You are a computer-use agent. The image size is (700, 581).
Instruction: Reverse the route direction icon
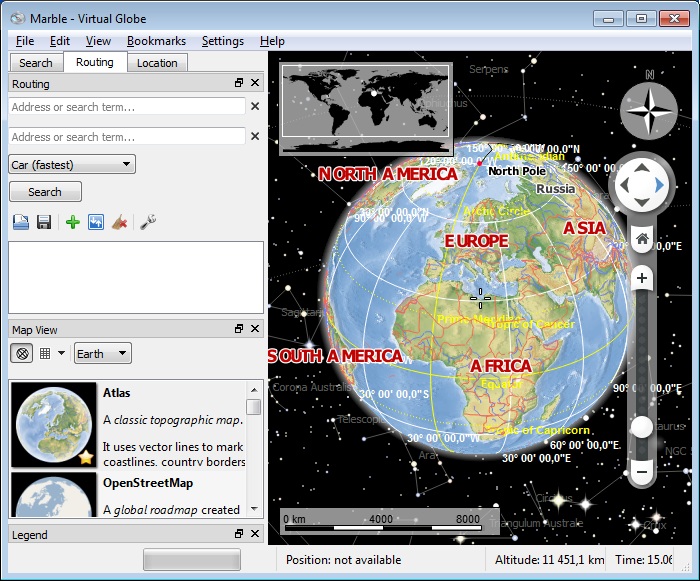[x=96, y=222]
